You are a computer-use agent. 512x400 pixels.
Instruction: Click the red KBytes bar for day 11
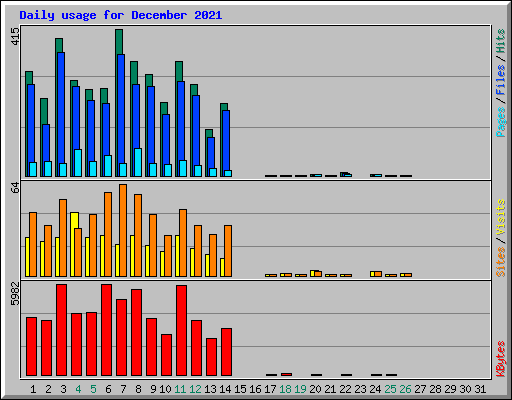click(x=181, y=330)
